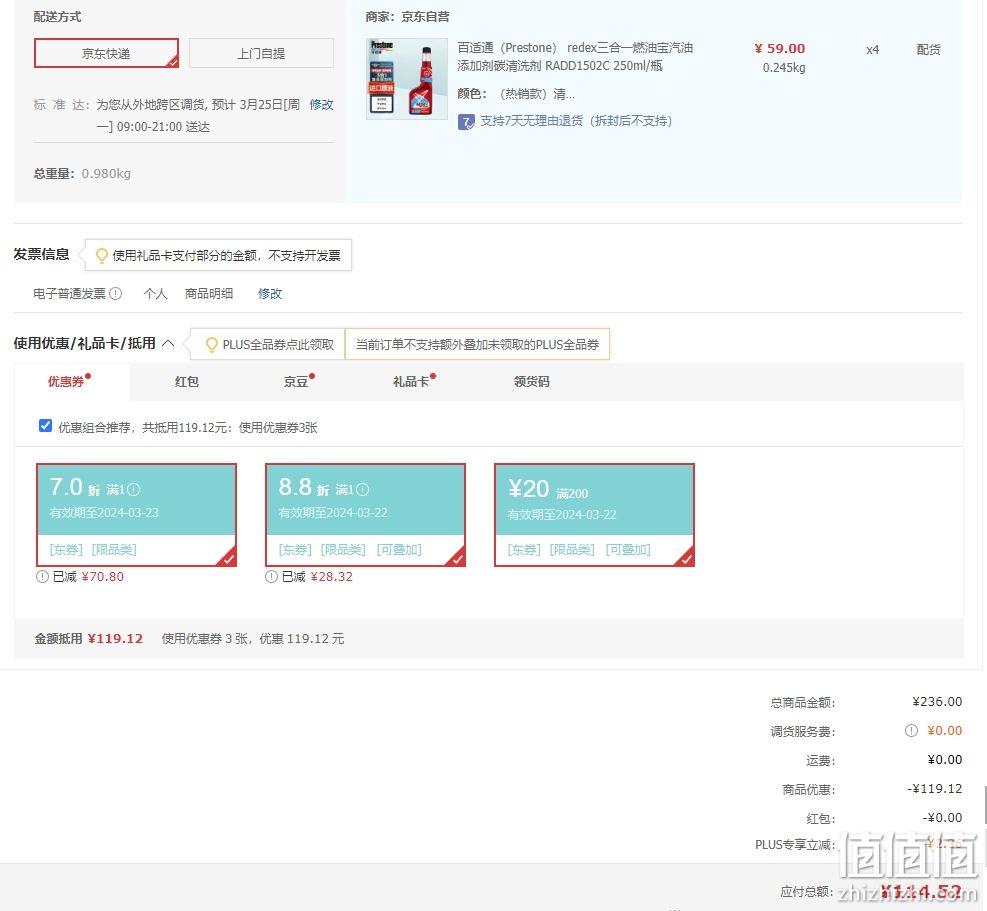Uncheck 优惠组合推荐 checkbox
This screenshot has width=987, height=911.
[45, 426]
